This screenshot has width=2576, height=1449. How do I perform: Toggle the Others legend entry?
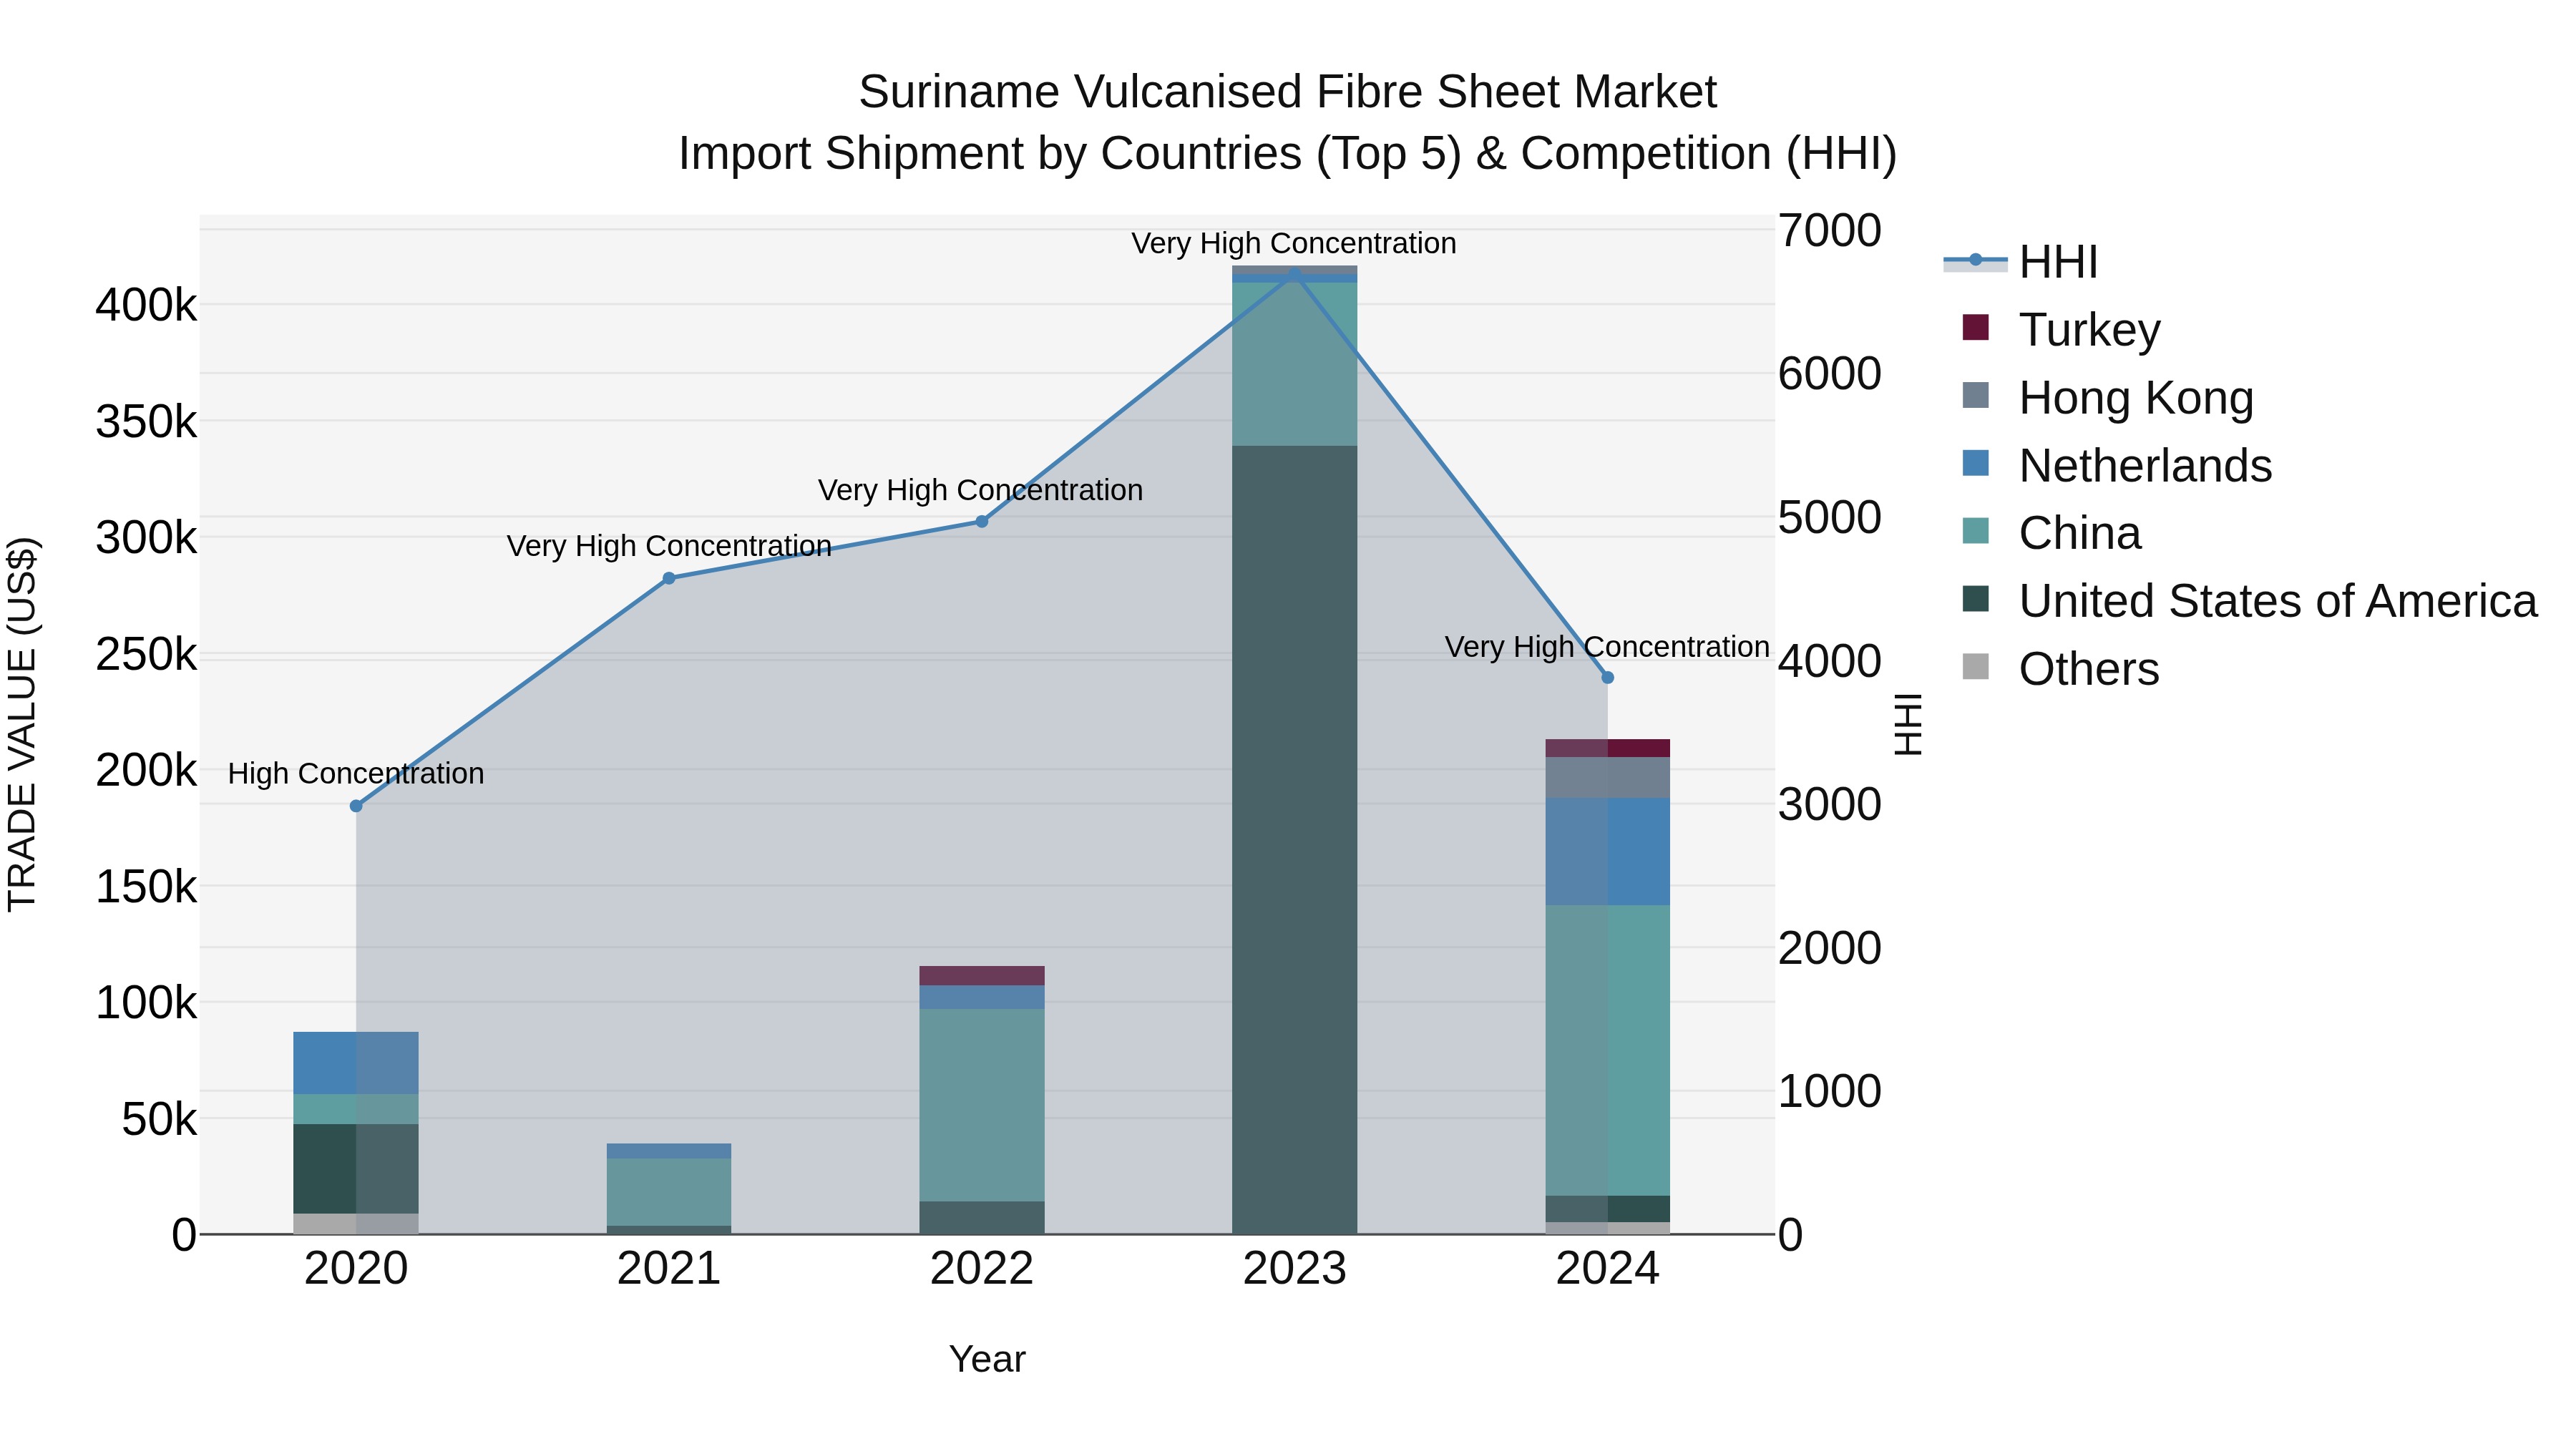tap(2060, 669)
